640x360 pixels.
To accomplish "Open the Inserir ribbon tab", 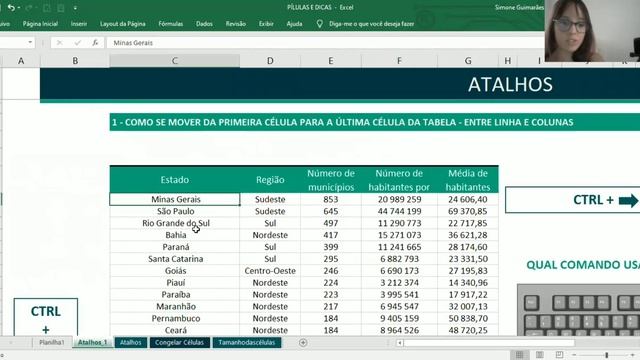I will (x=78, y=24).
